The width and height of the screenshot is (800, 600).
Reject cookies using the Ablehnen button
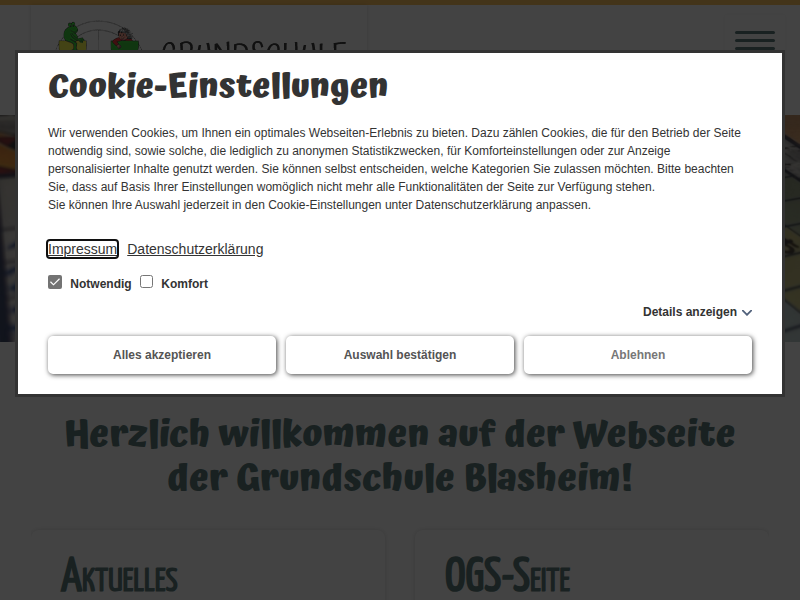(x=637, y=355)
